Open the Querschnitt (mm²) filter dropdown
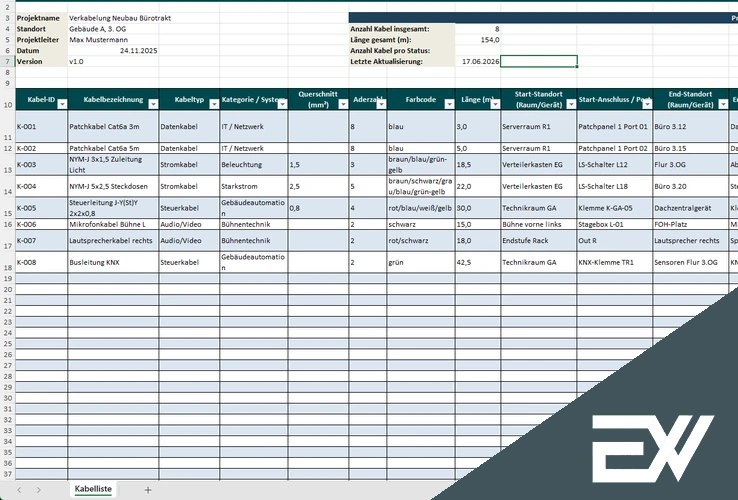This screenshot has width=738, height=500. tap(343, 105)
